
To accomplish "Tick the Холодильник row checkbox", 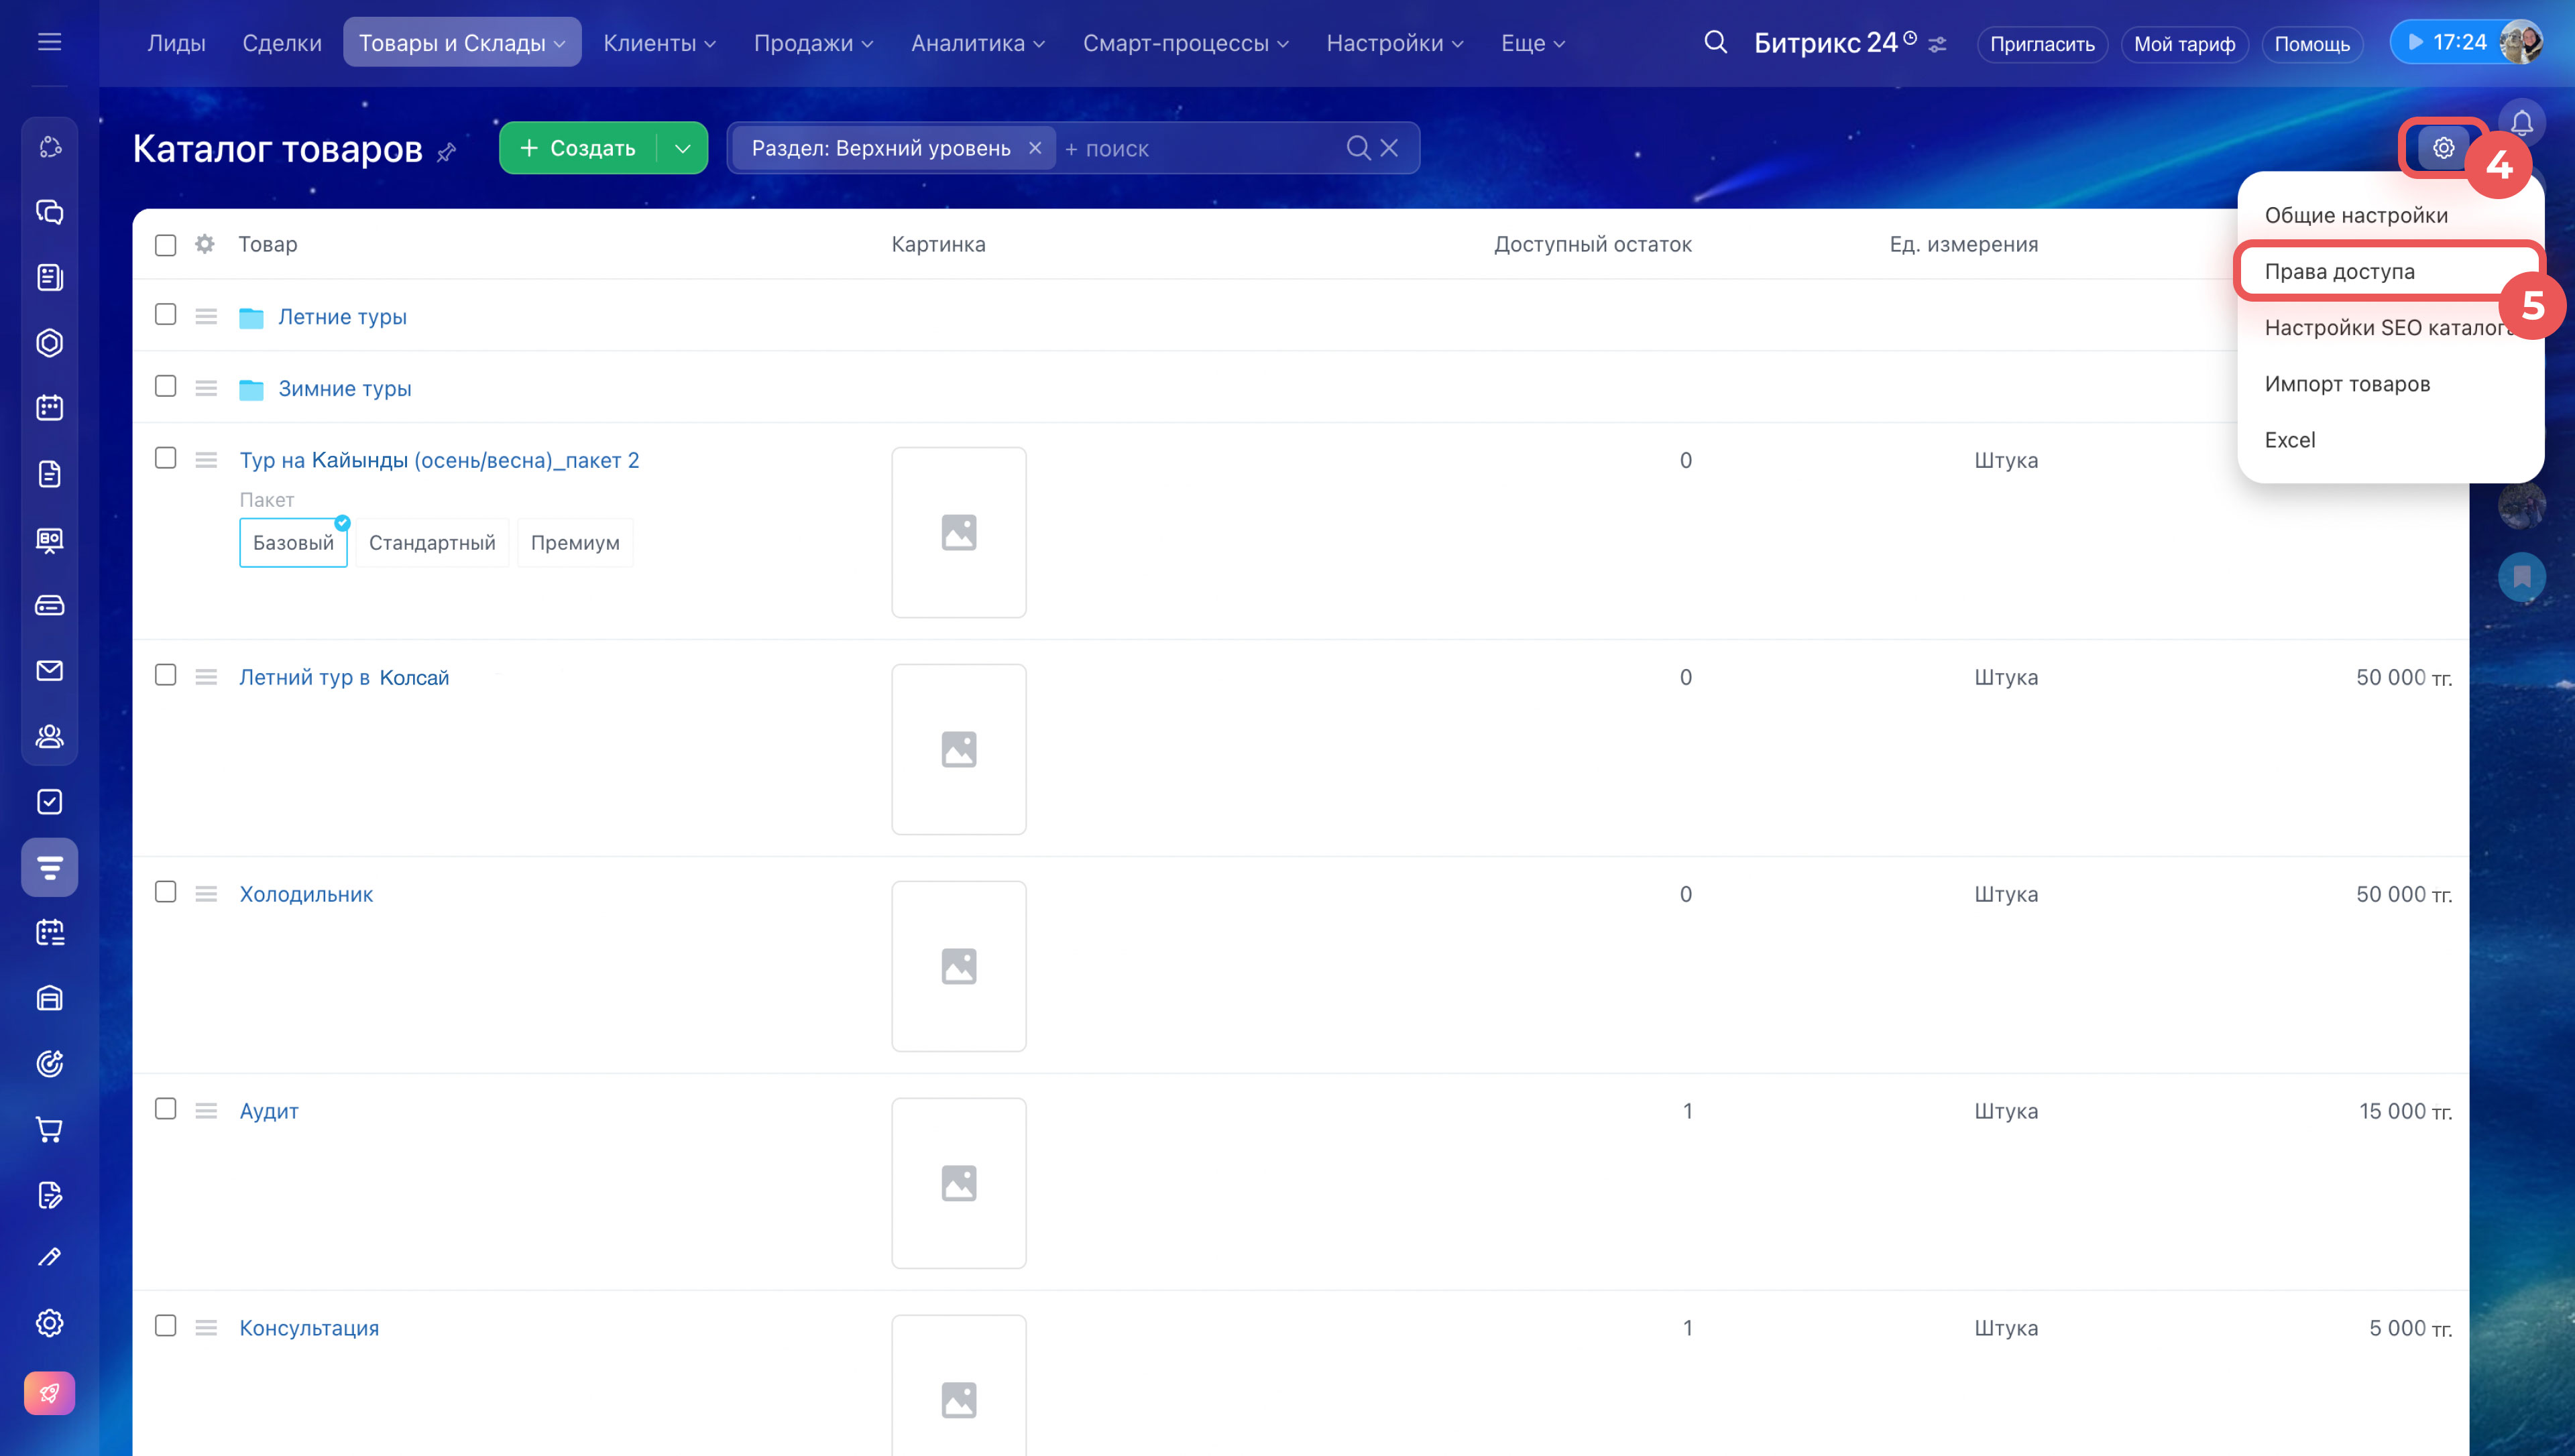I will click(x=166, y=892).
